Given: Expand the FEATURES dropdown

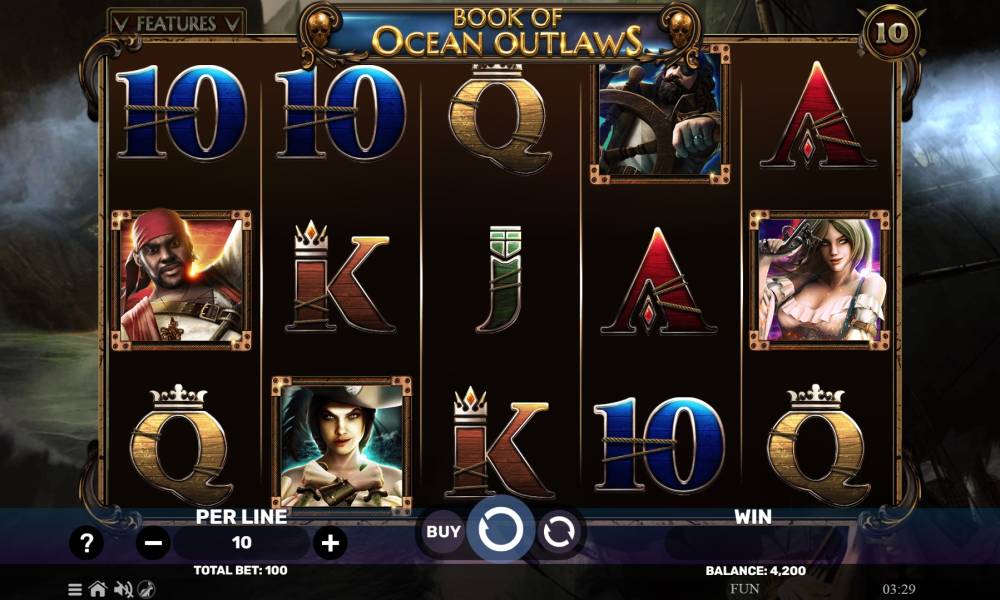Looking at the screenshot, I should pyautogui.click(x=177, y=24).
